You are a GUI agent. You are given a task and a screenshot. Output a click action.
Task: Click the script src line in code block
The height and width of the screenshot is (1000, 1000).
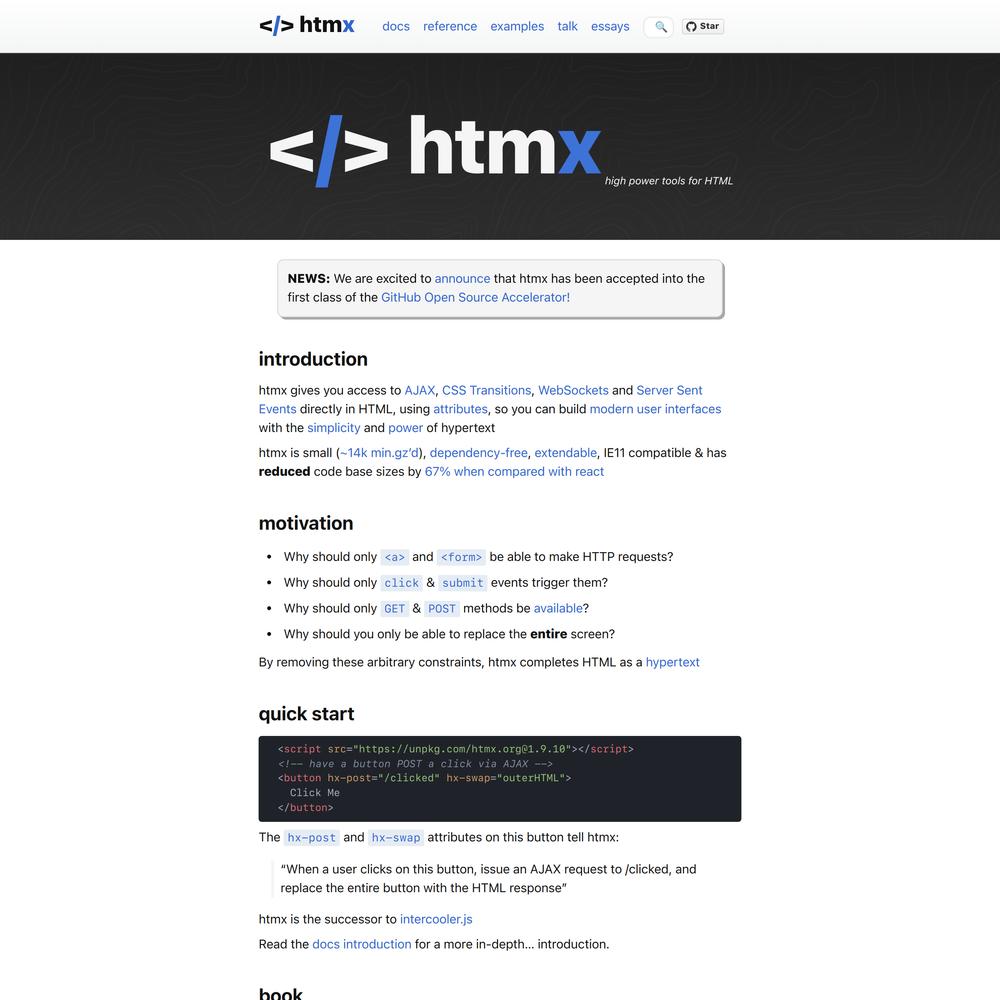[455, 749]
